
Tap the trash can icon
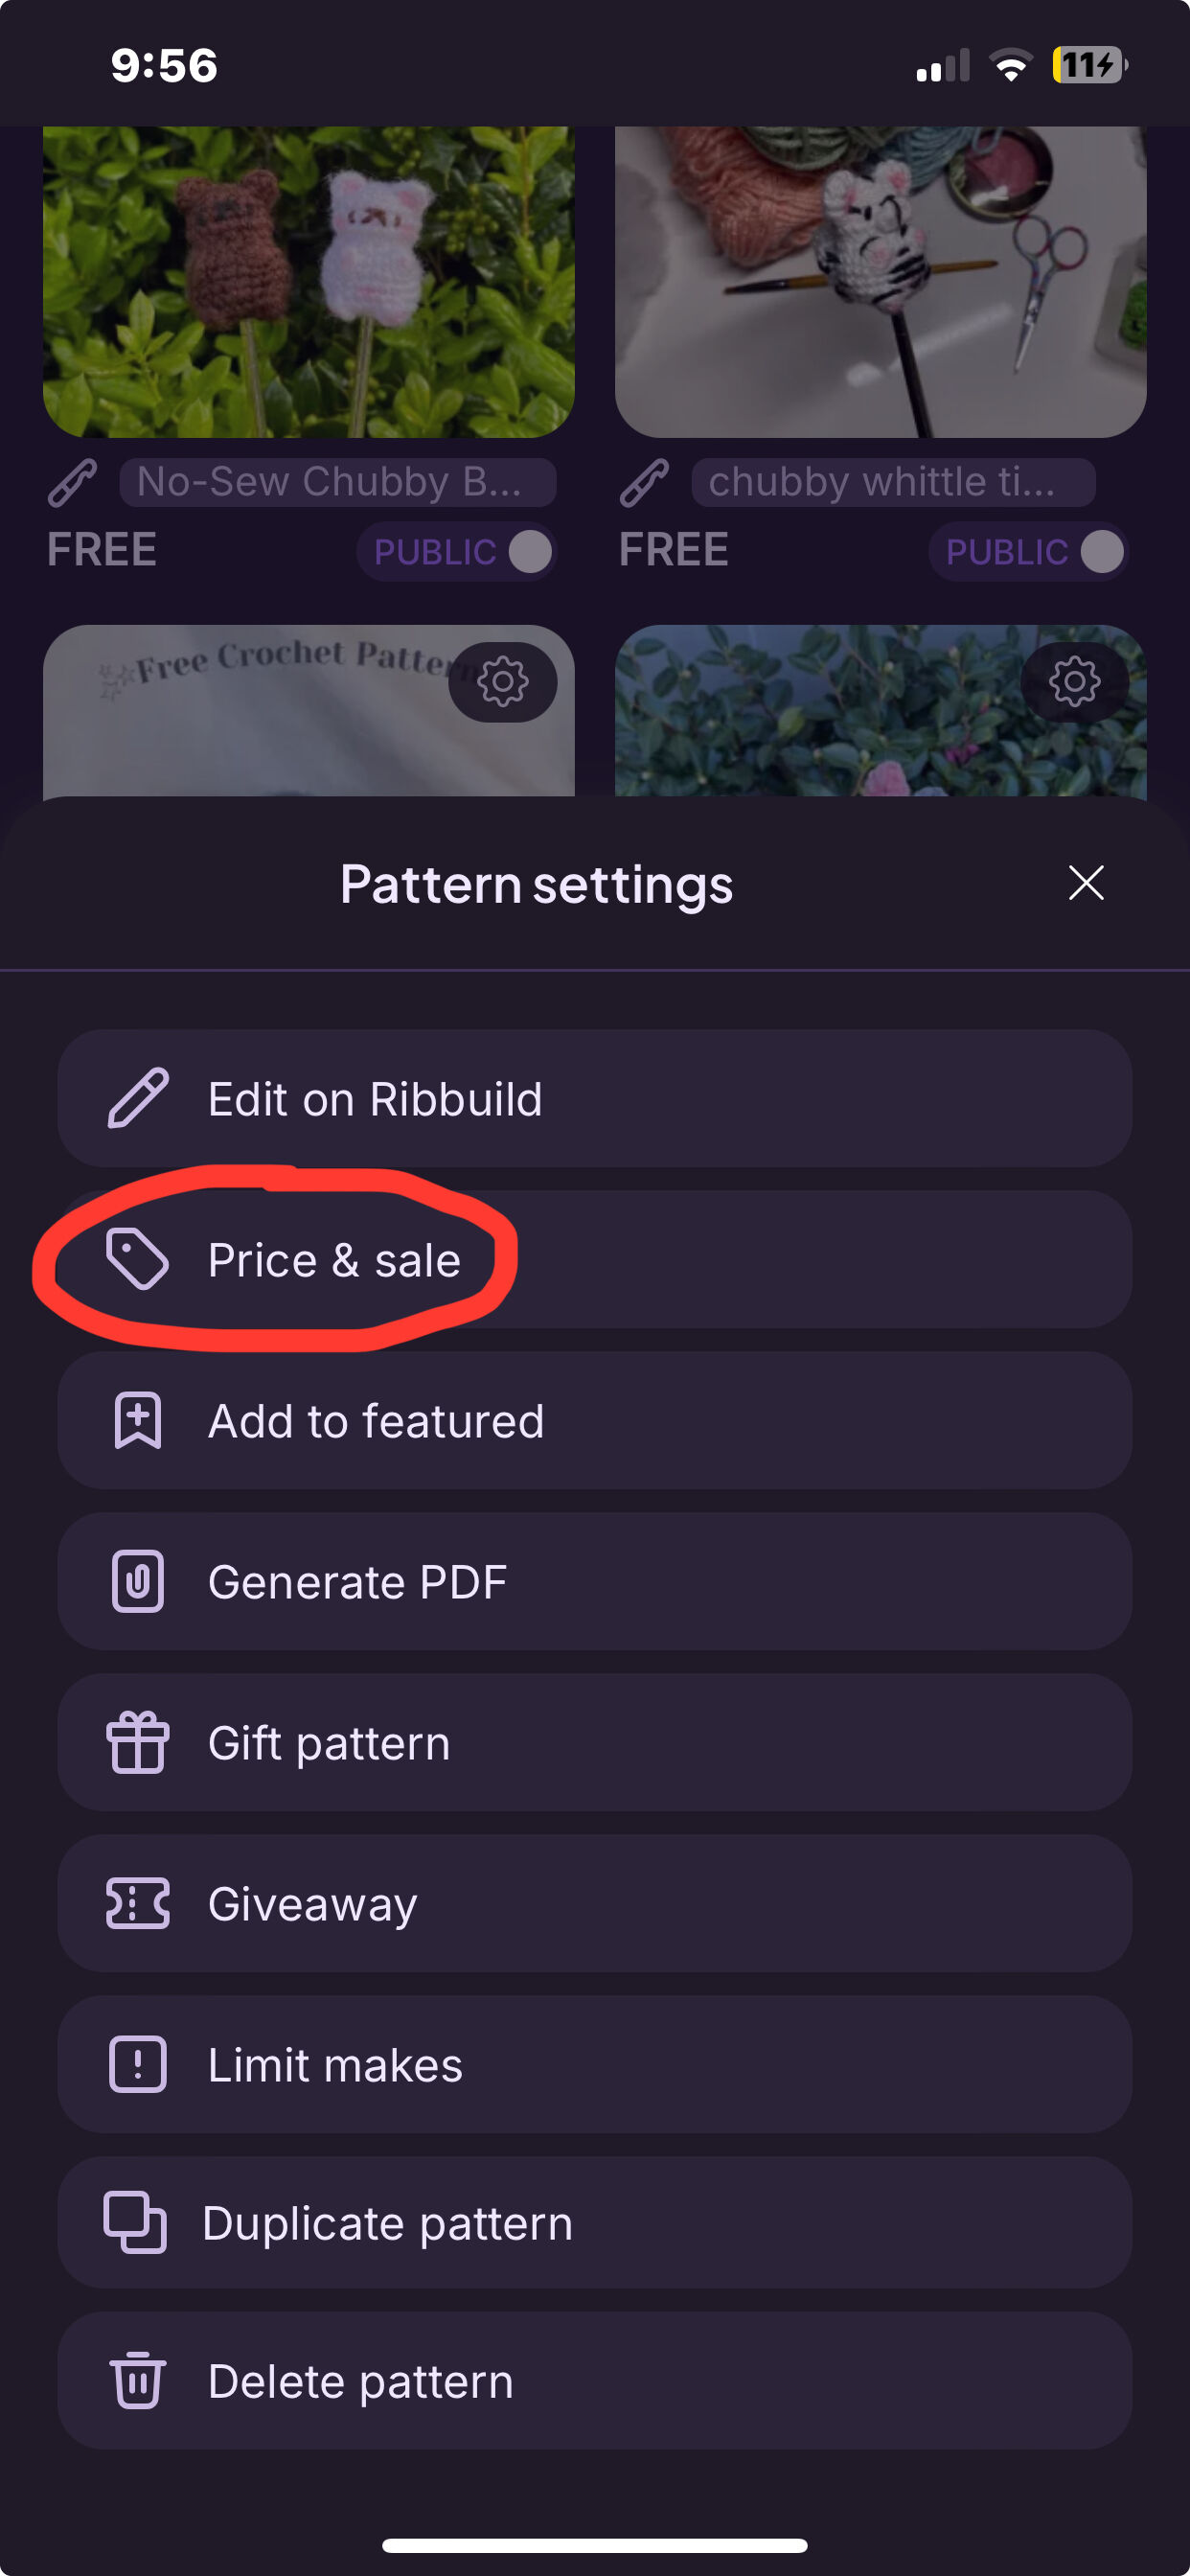click(138, 2381)
